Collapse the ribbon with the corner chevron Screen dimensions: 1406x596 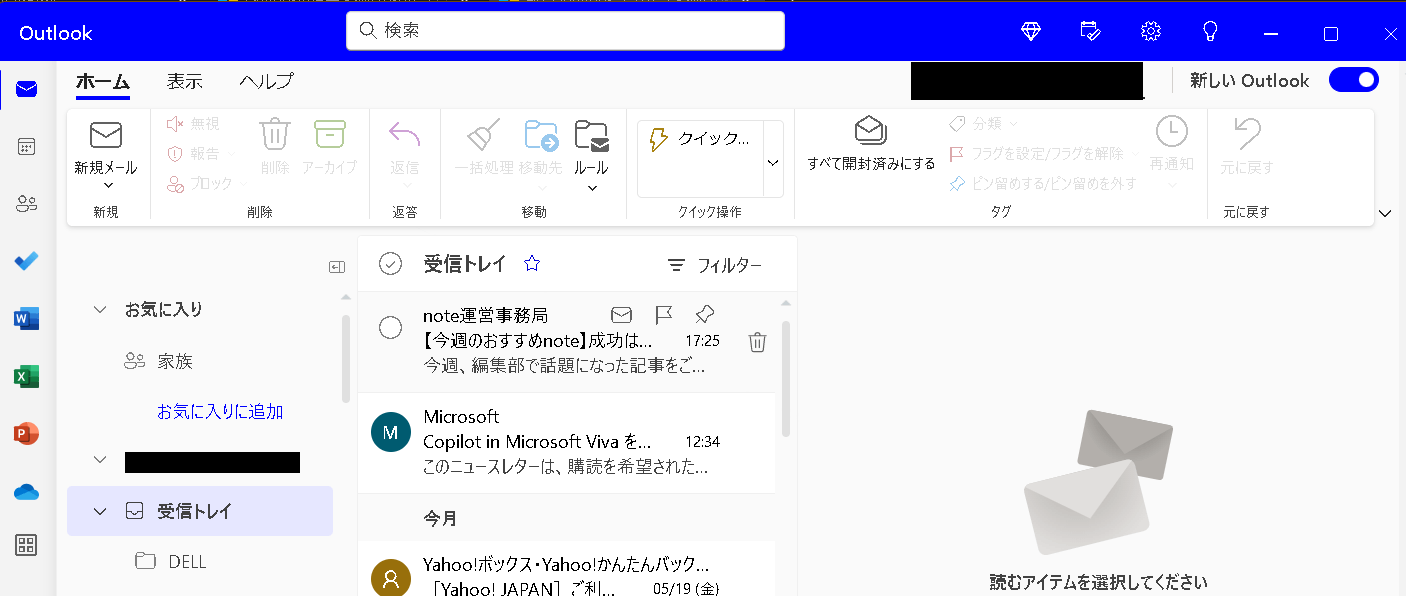pos(1385,213)
